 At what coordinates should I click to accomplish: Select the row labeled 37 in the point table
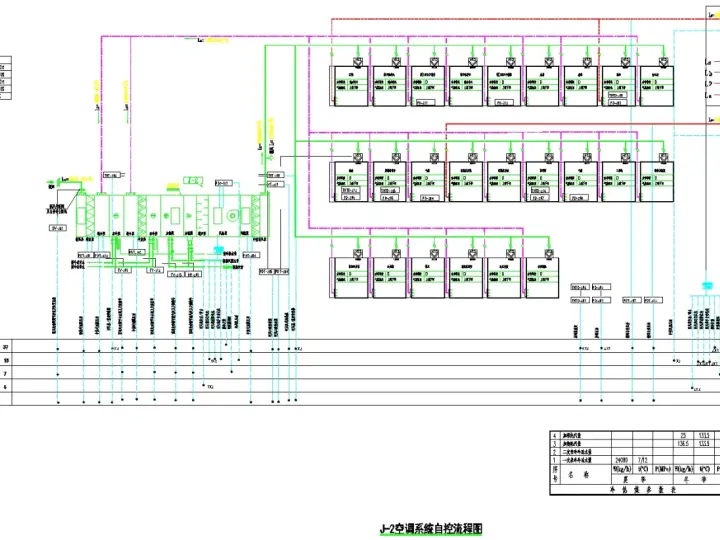[360, 347]
